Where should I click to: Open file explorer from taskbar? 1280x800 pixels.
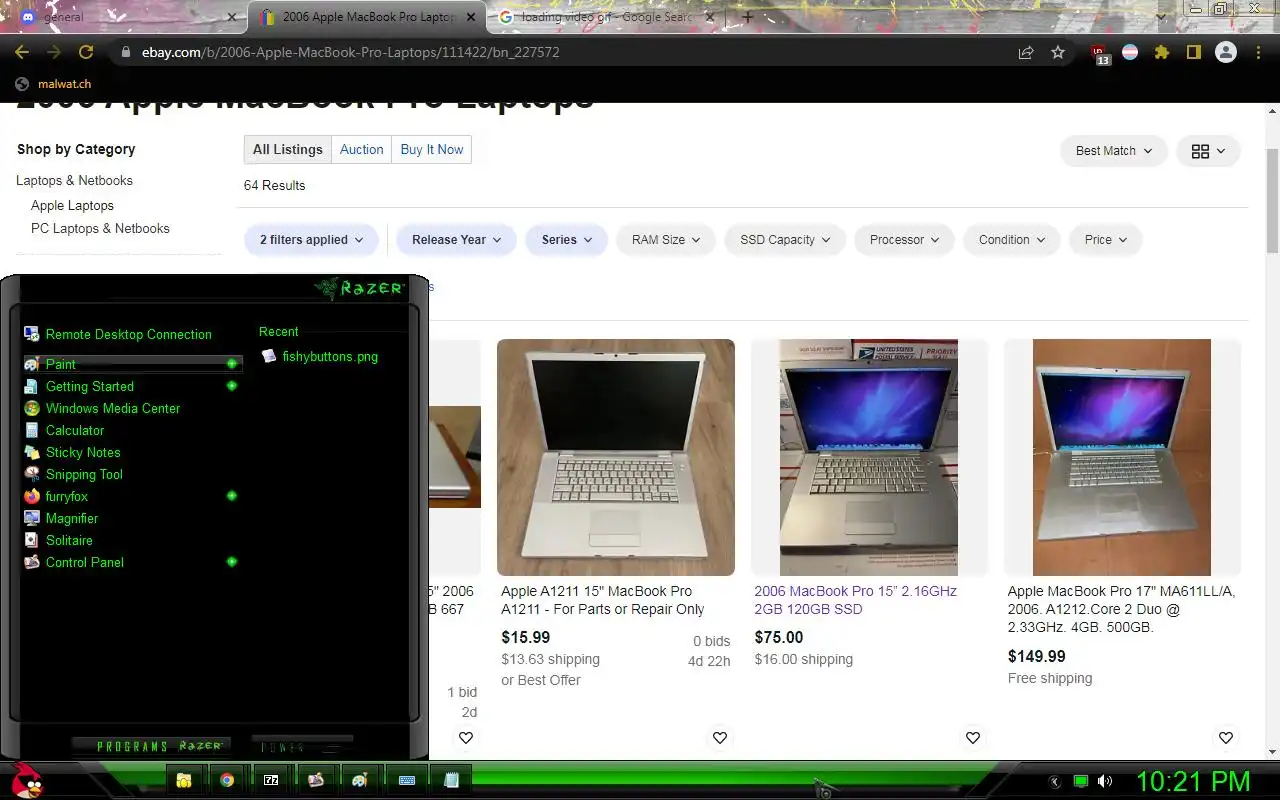[x=184, y=780]
